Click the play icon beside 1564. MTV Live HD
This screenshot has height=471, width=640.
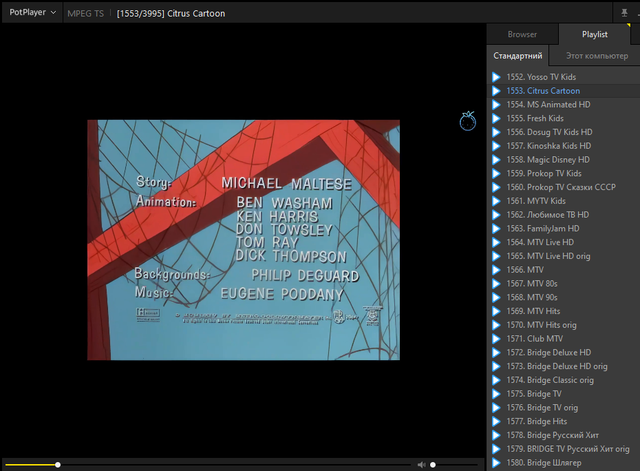click(x=496, y=242)
